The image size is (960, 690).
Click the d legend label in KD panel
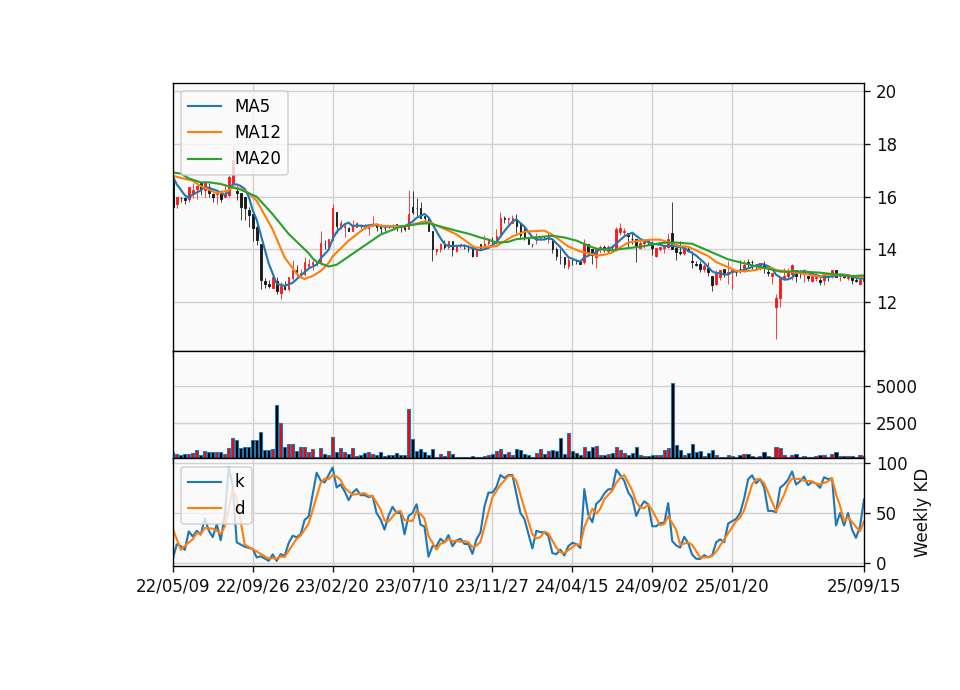pos(239,508)
